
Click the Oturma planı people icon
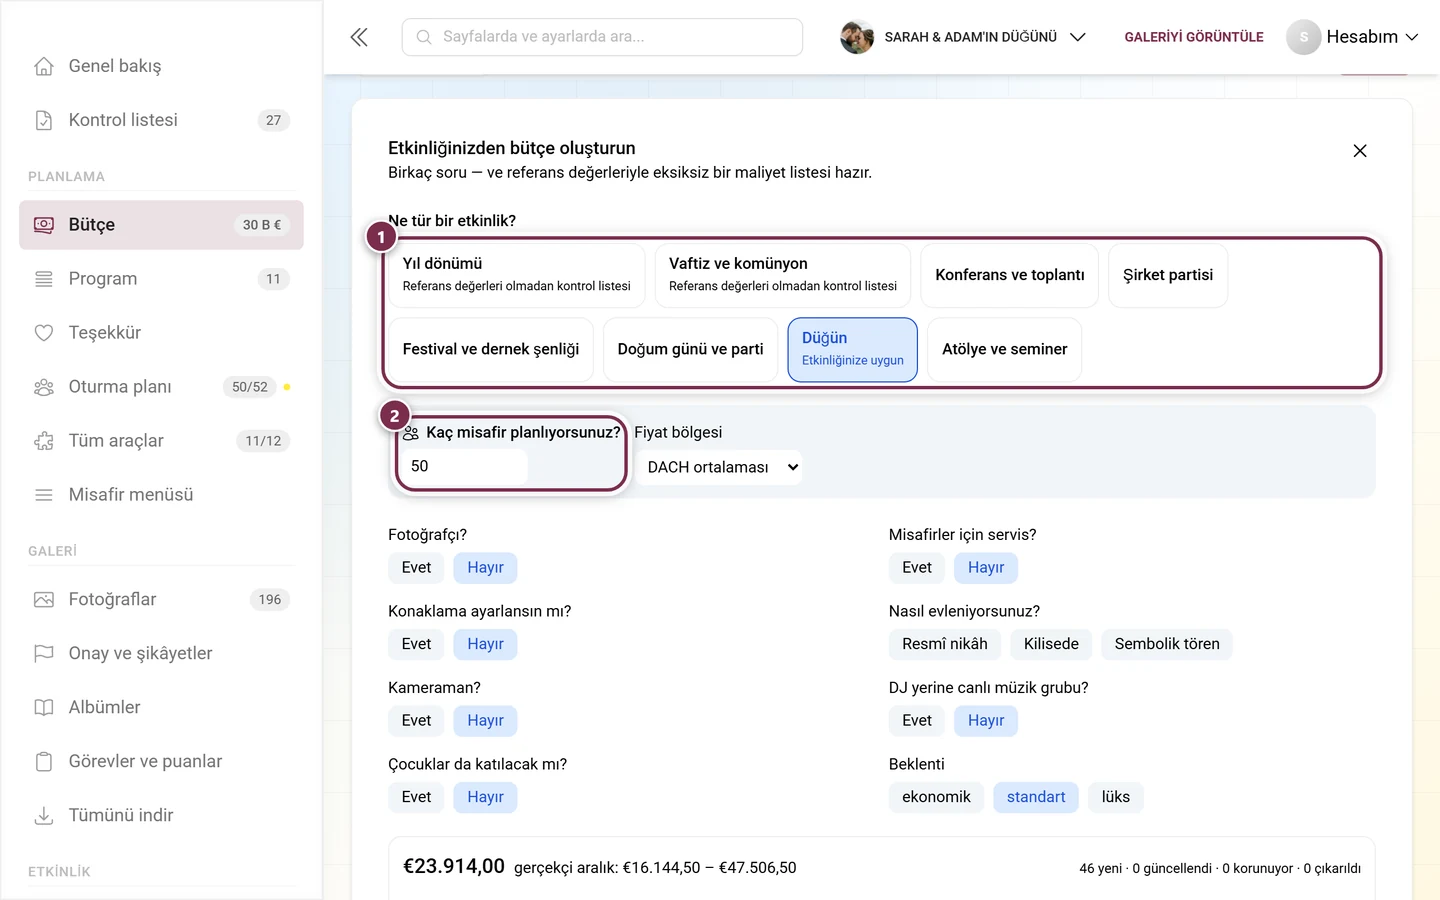(x=44, y=387)
